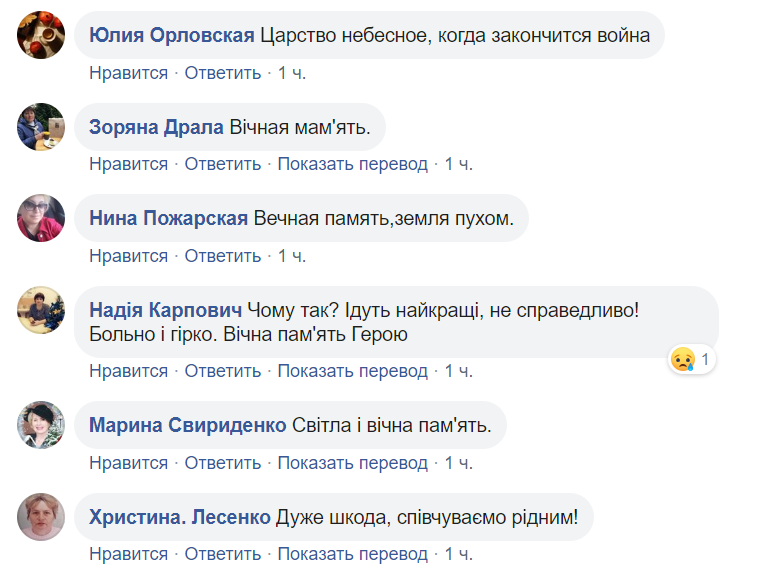763x577 pixels.
Task: Click the Надія Карпович name link
Action: click(x=165, y=310)
